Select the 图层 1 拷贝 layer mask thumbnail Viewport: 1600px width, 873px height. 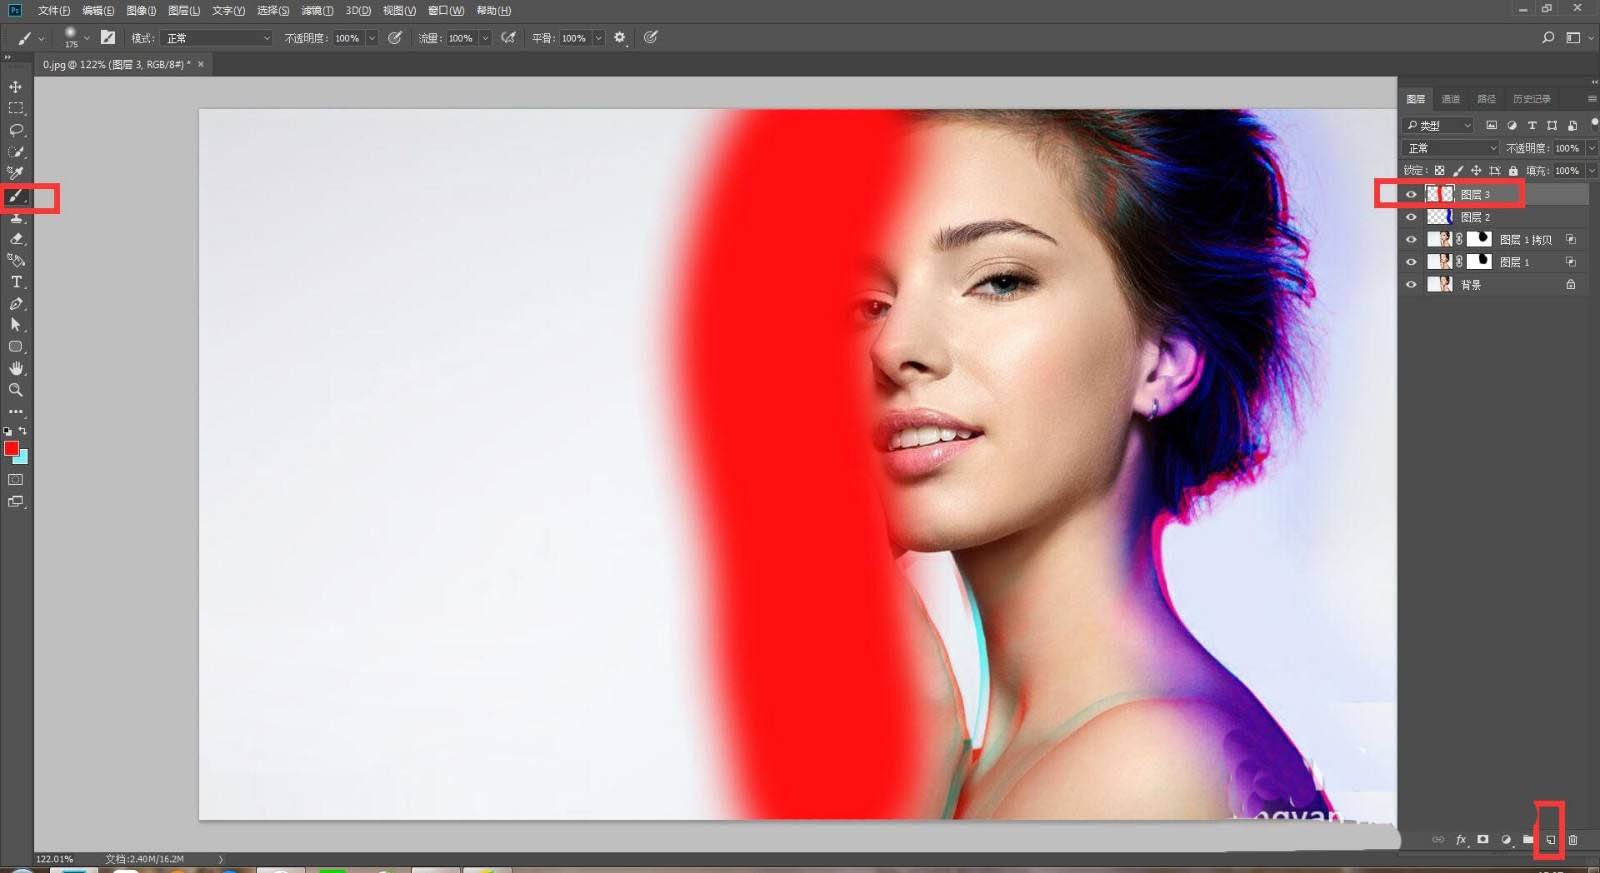click(1479, 239)
